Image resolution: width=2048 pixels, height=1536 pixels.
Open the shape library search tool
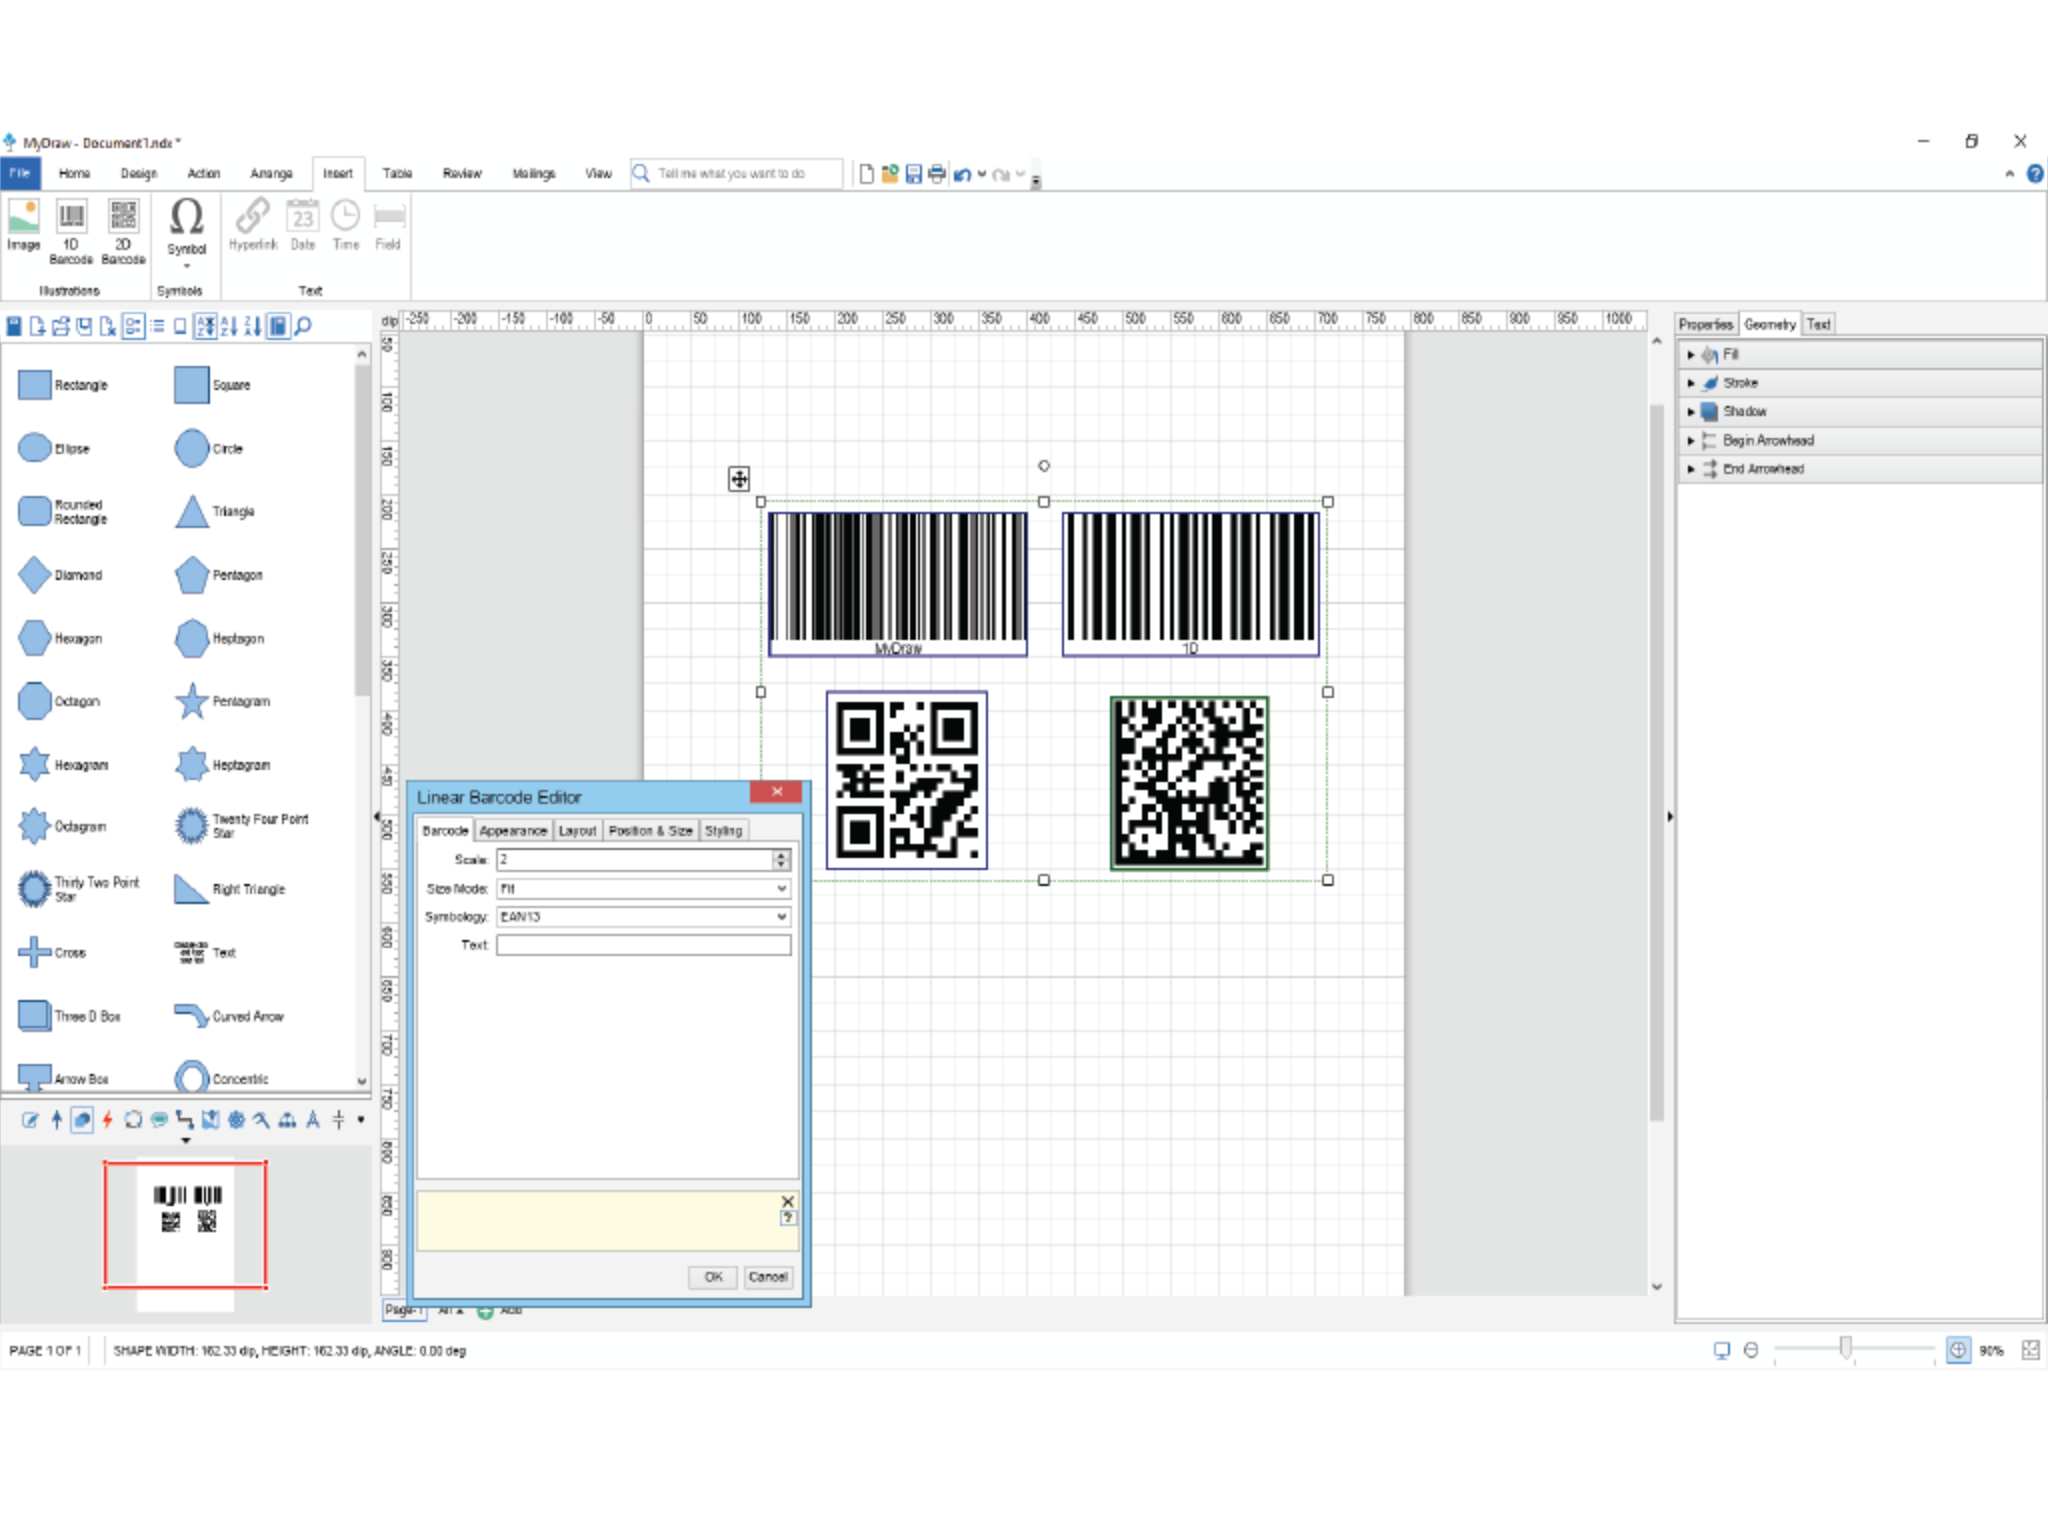tap(304, 326)
